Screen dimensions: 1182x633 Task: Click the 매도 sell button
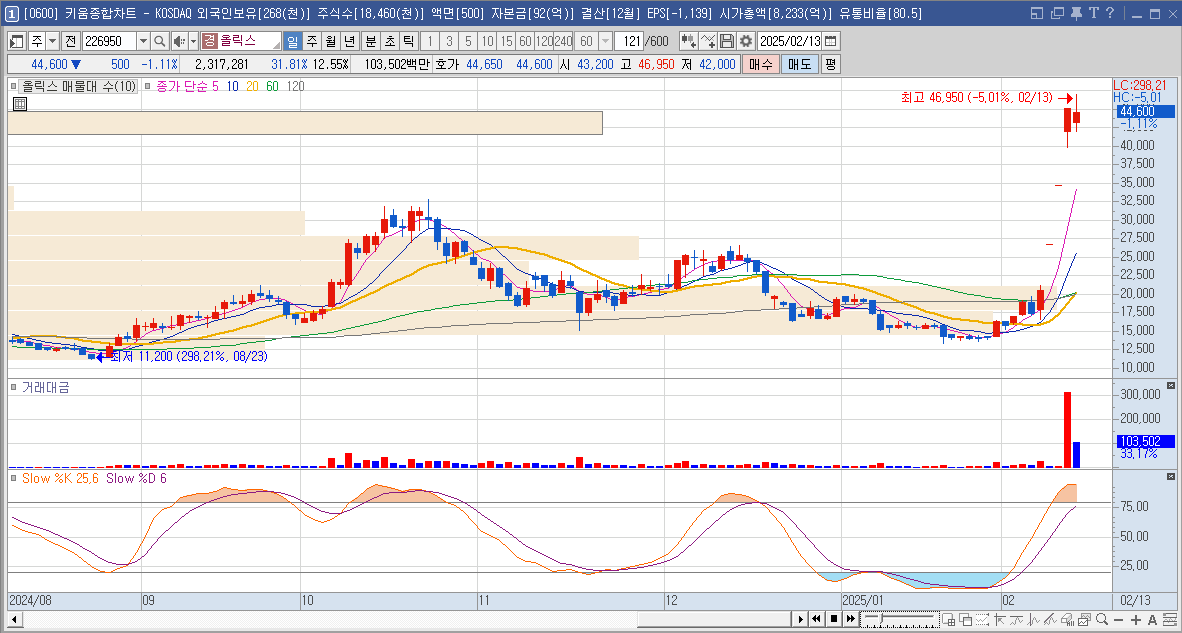pyautogui.click(x=799, y=64)
